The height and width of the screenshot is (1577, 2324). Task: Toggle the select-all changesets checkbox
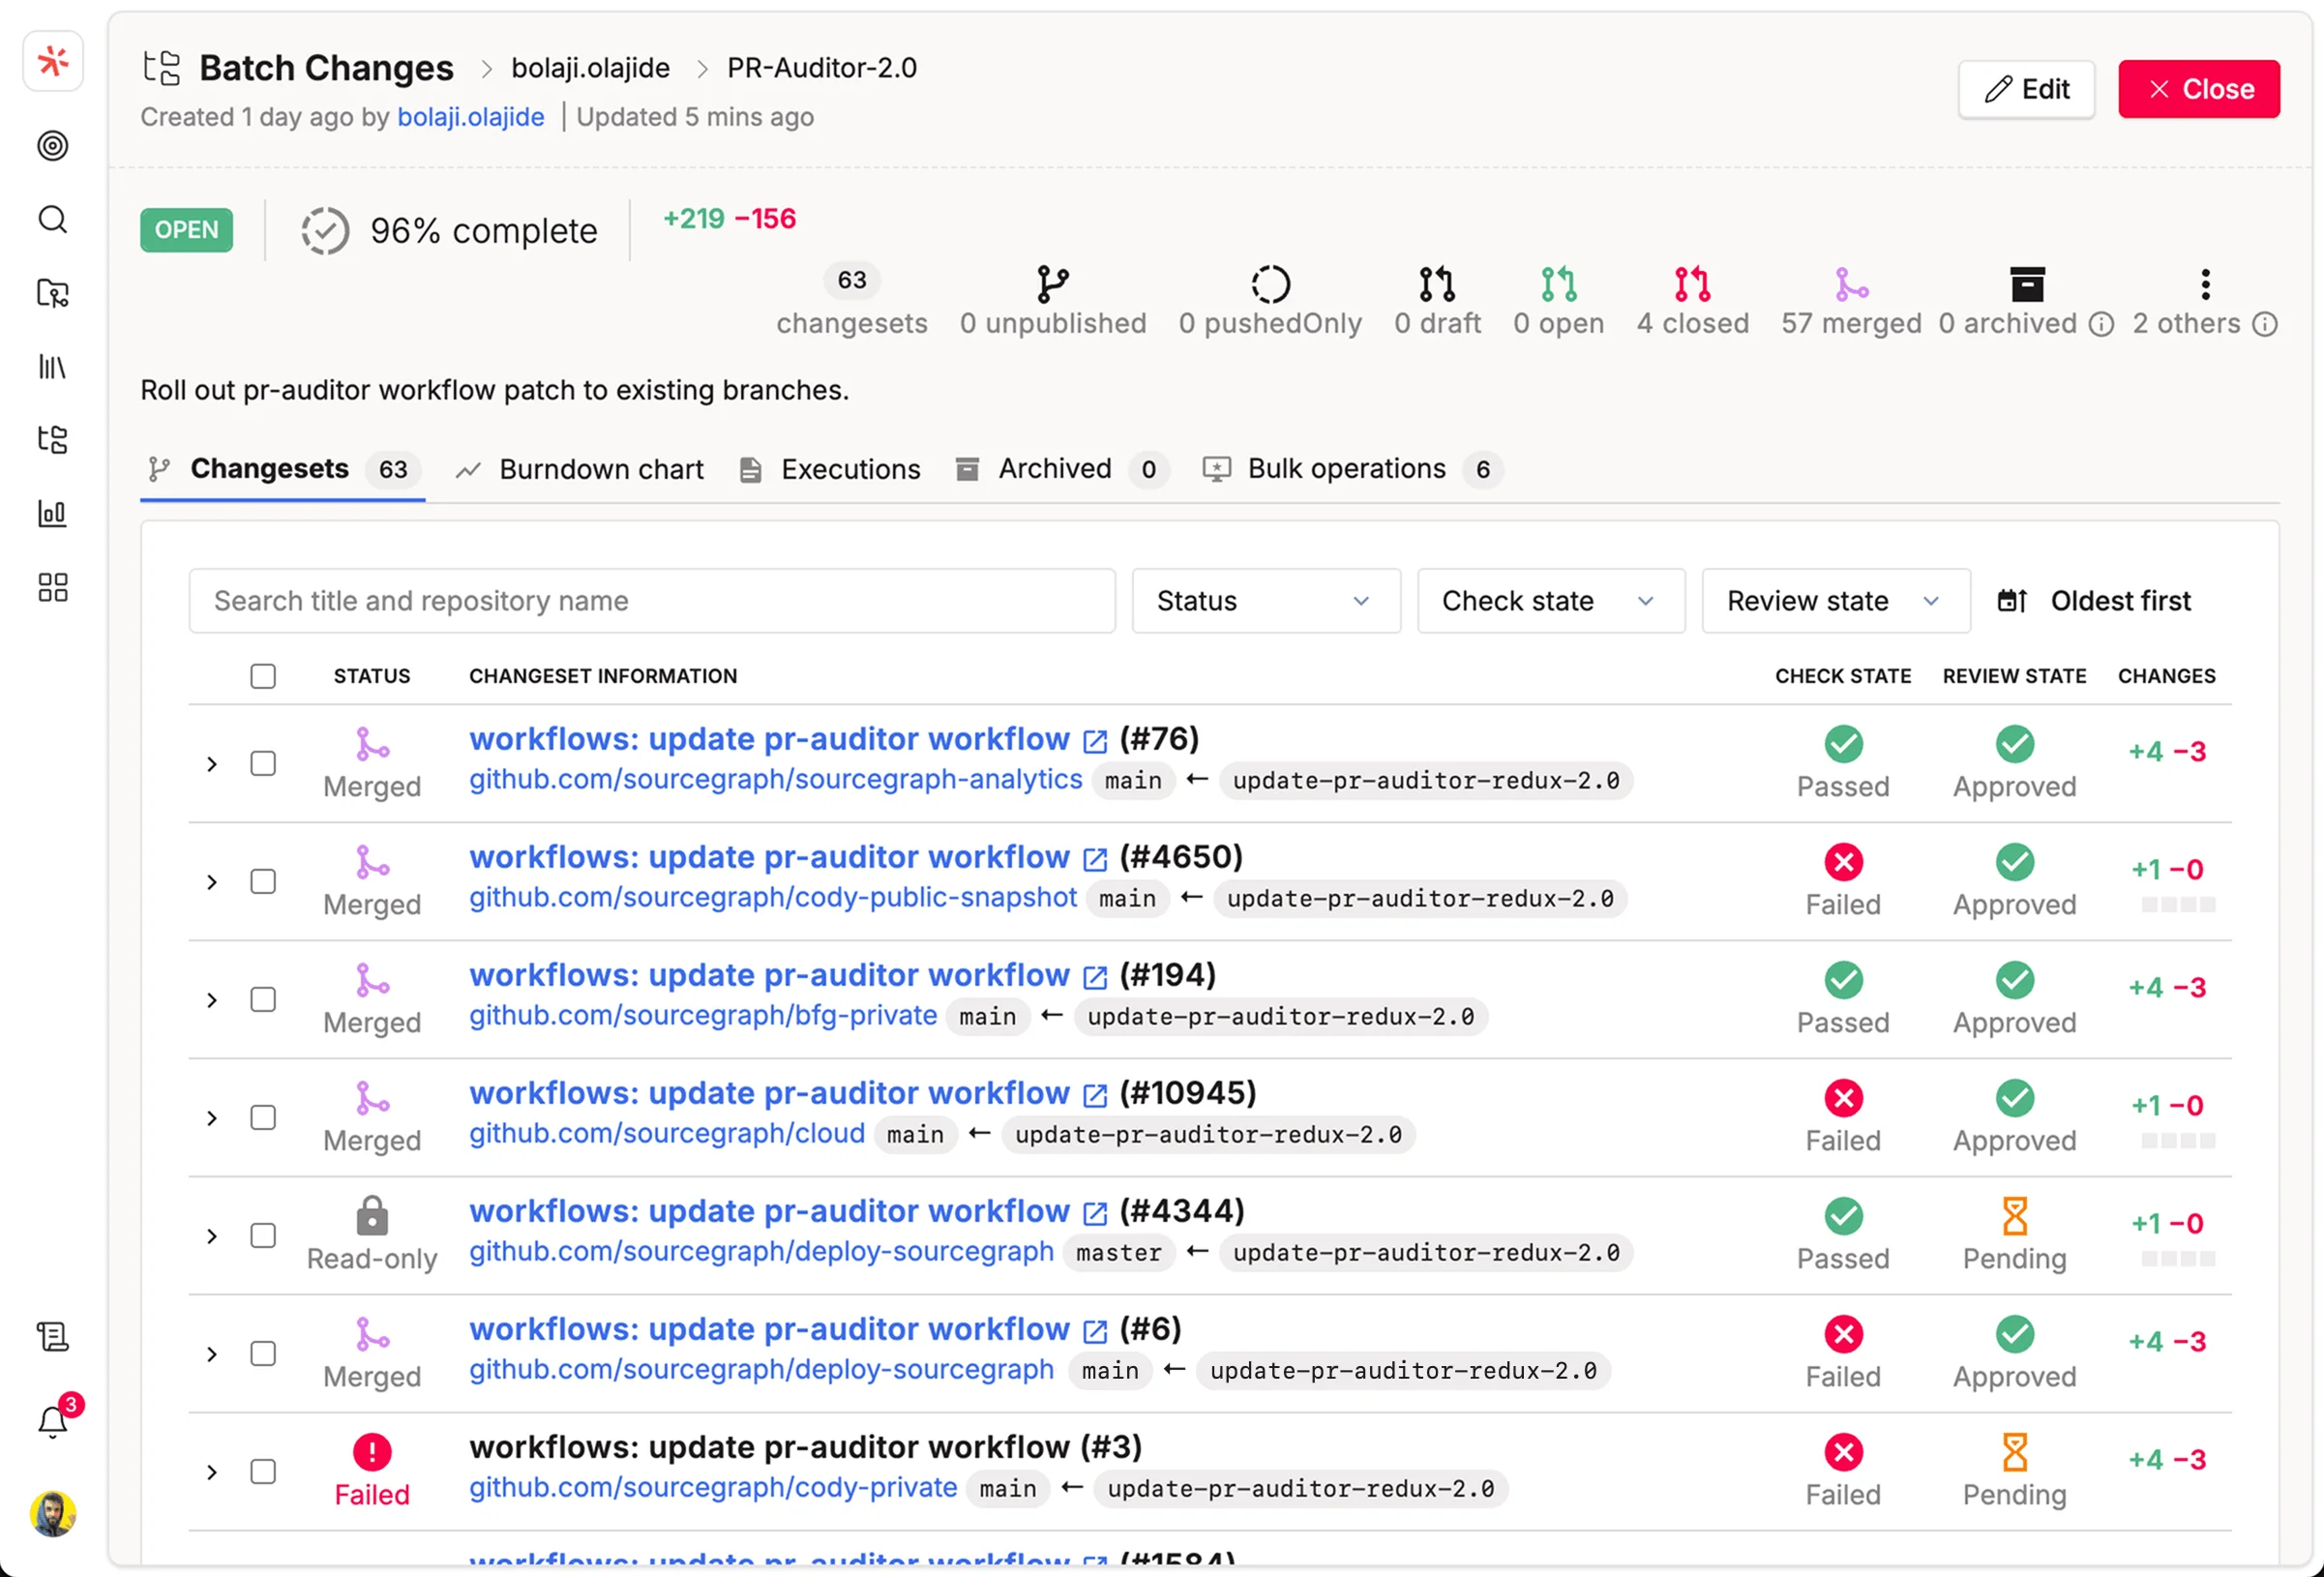pyautogui.click(x=263, y=676)
